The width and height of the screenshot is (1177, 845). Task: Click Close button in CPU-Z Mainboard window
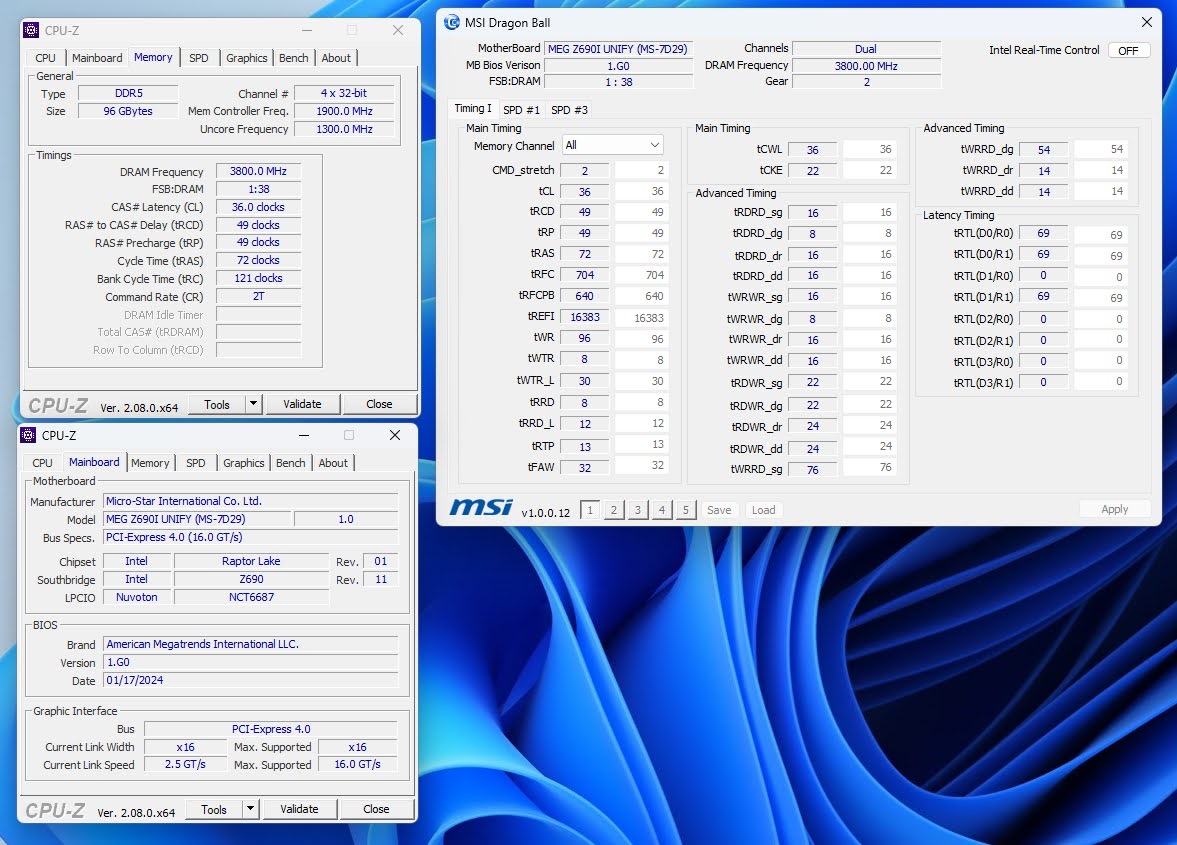376,809
